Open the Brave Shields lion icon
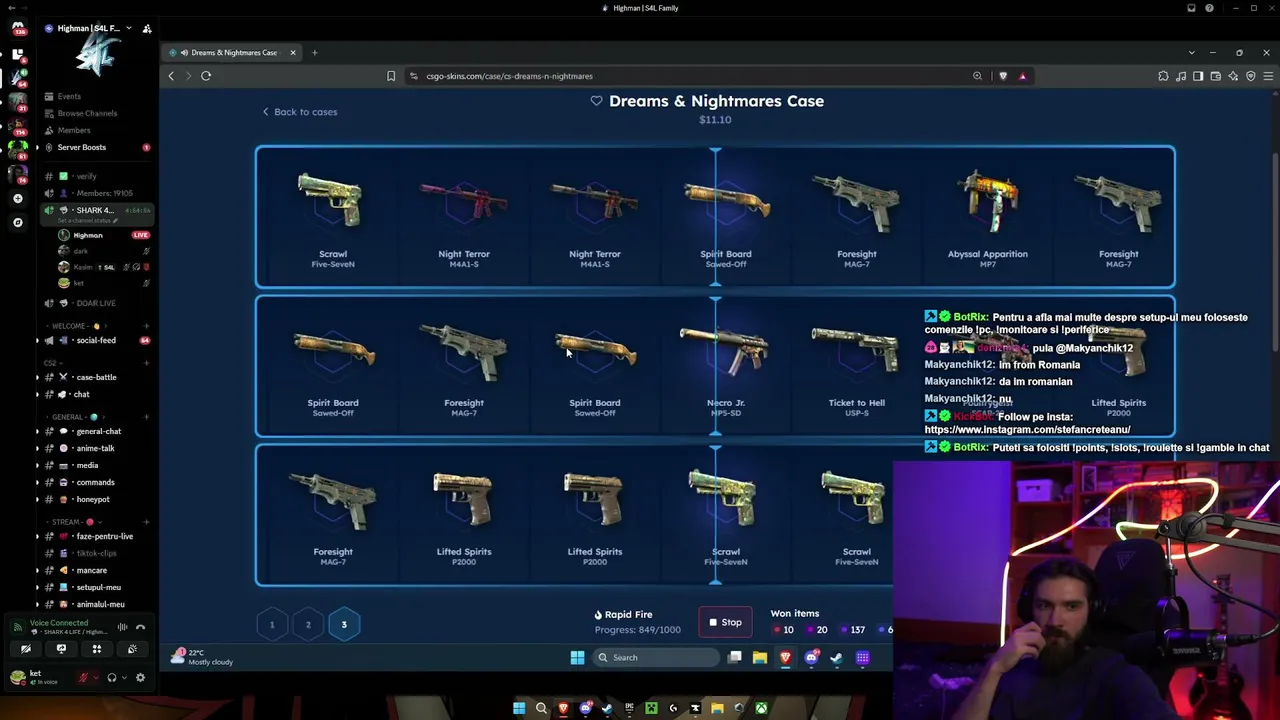 1003,76
